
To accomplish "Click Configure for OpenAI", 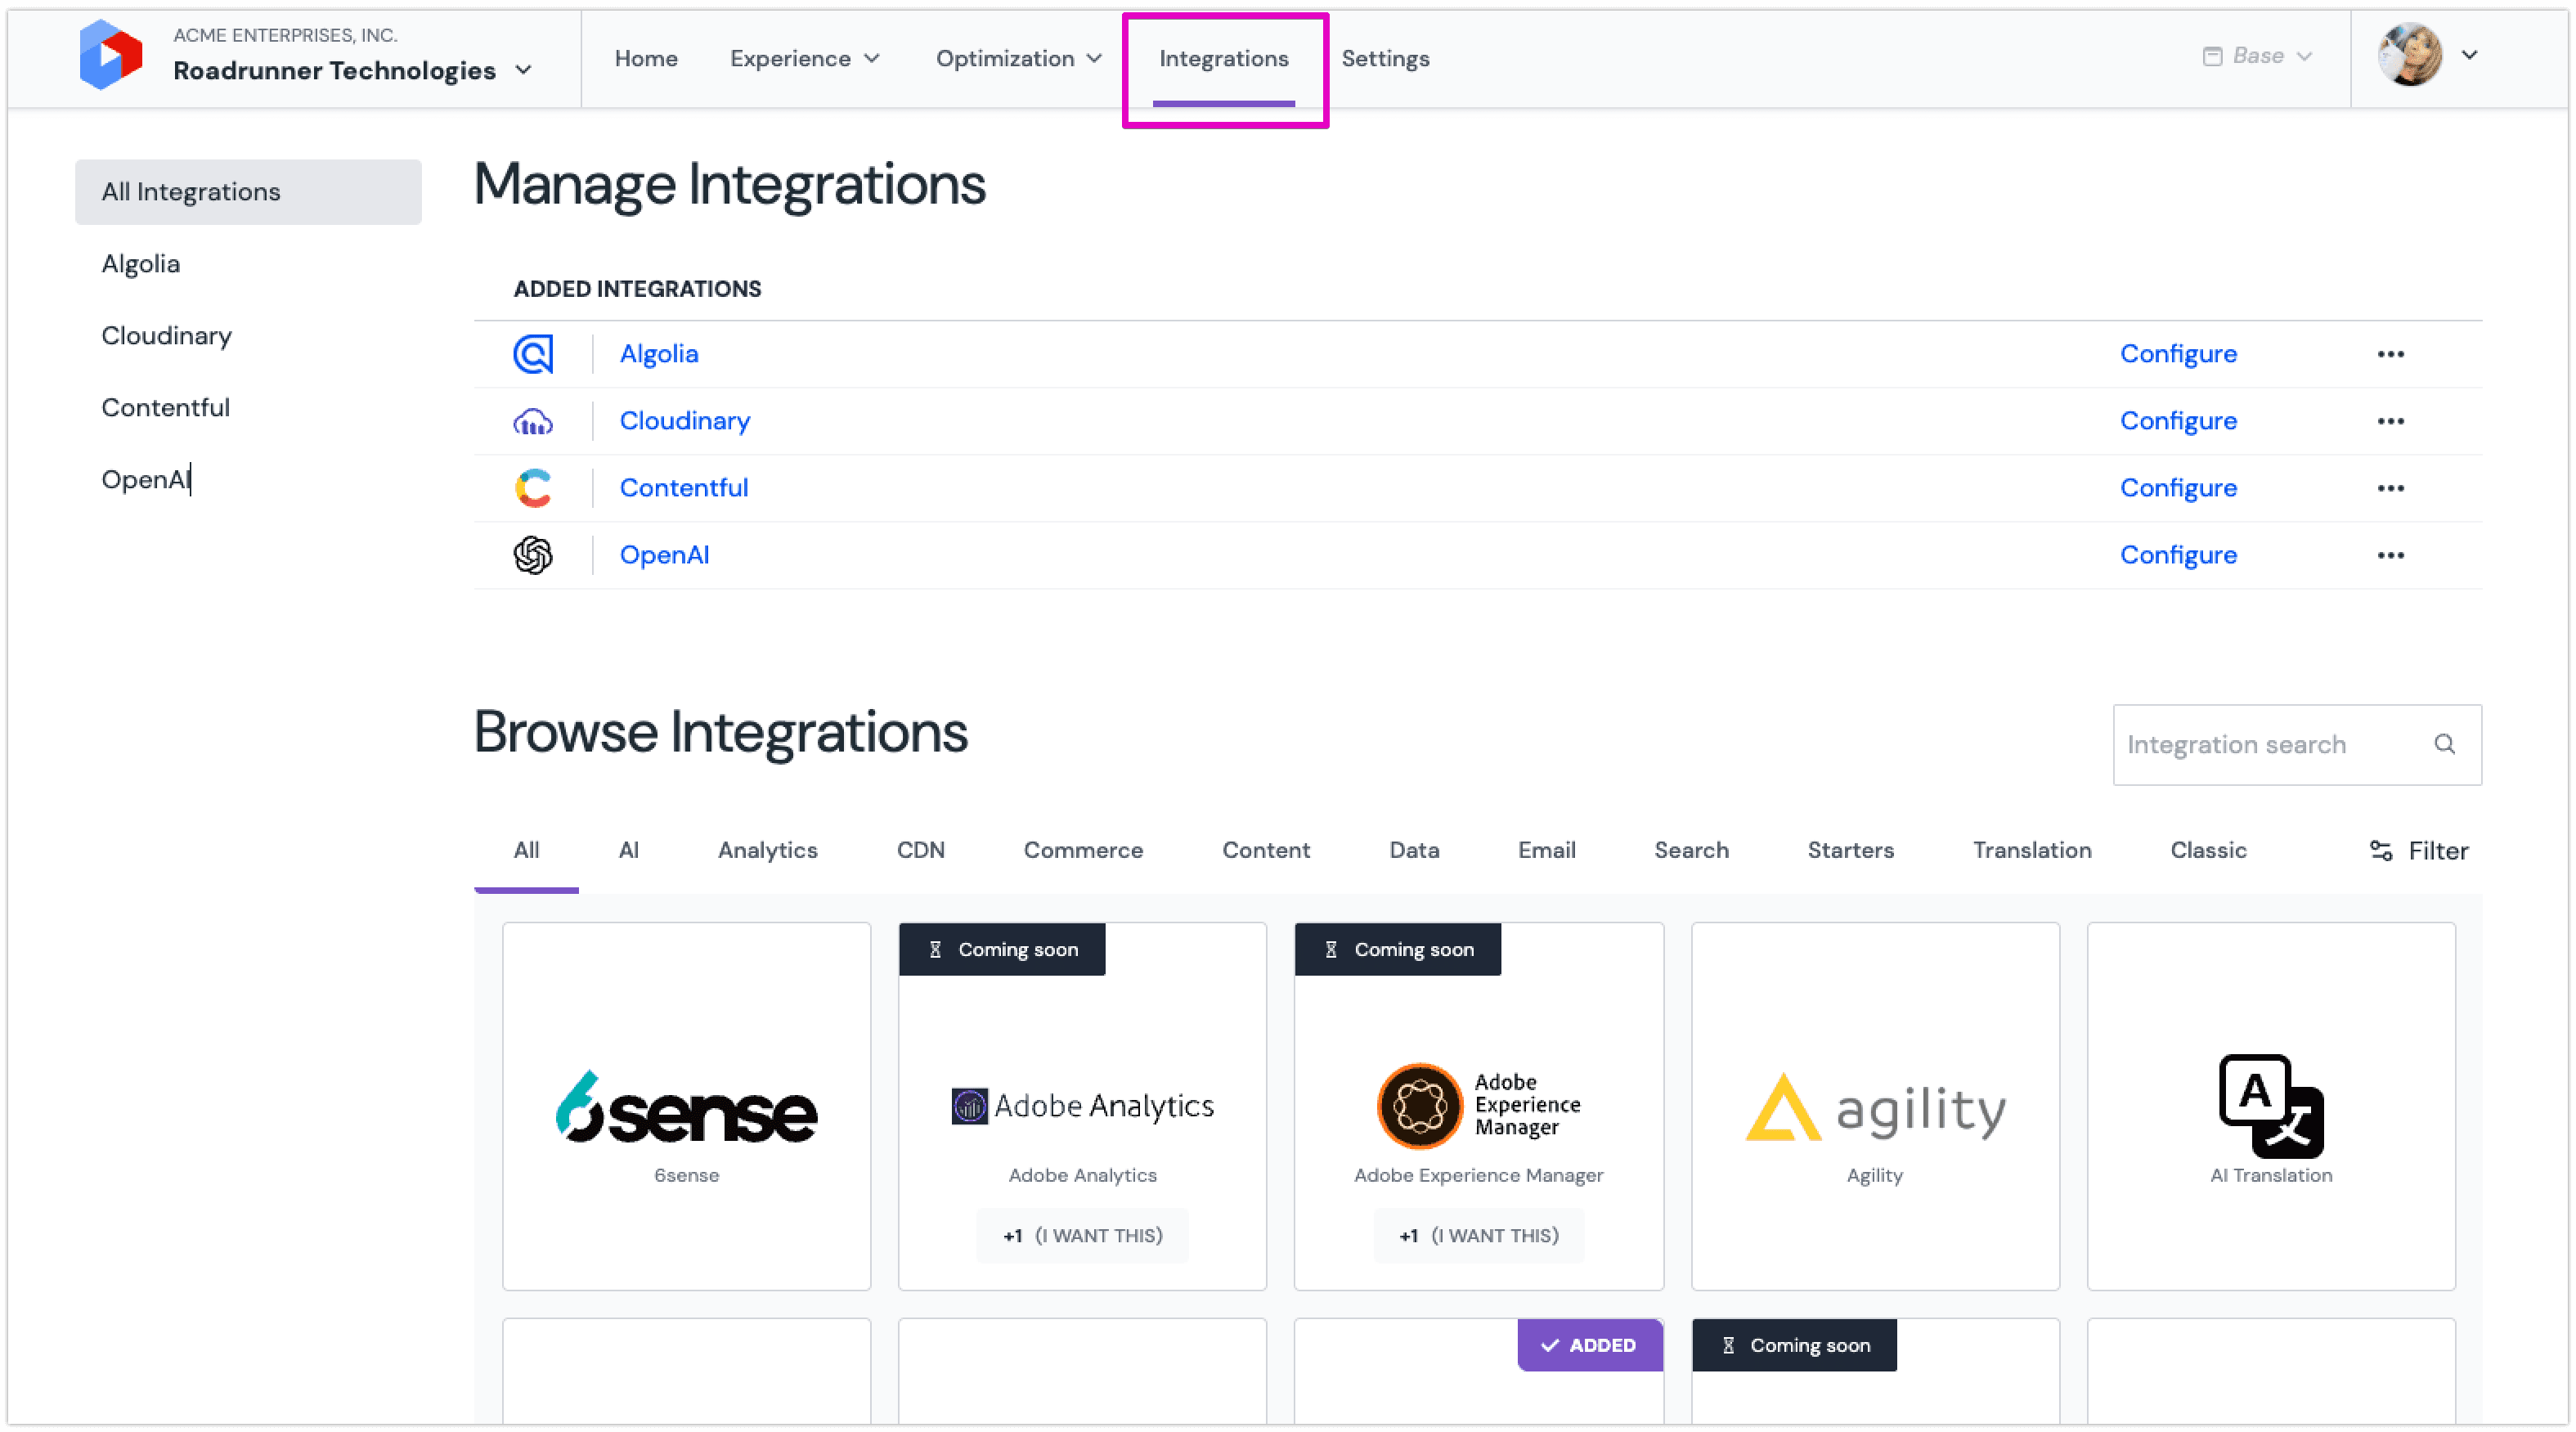I will coord(2178,555).
